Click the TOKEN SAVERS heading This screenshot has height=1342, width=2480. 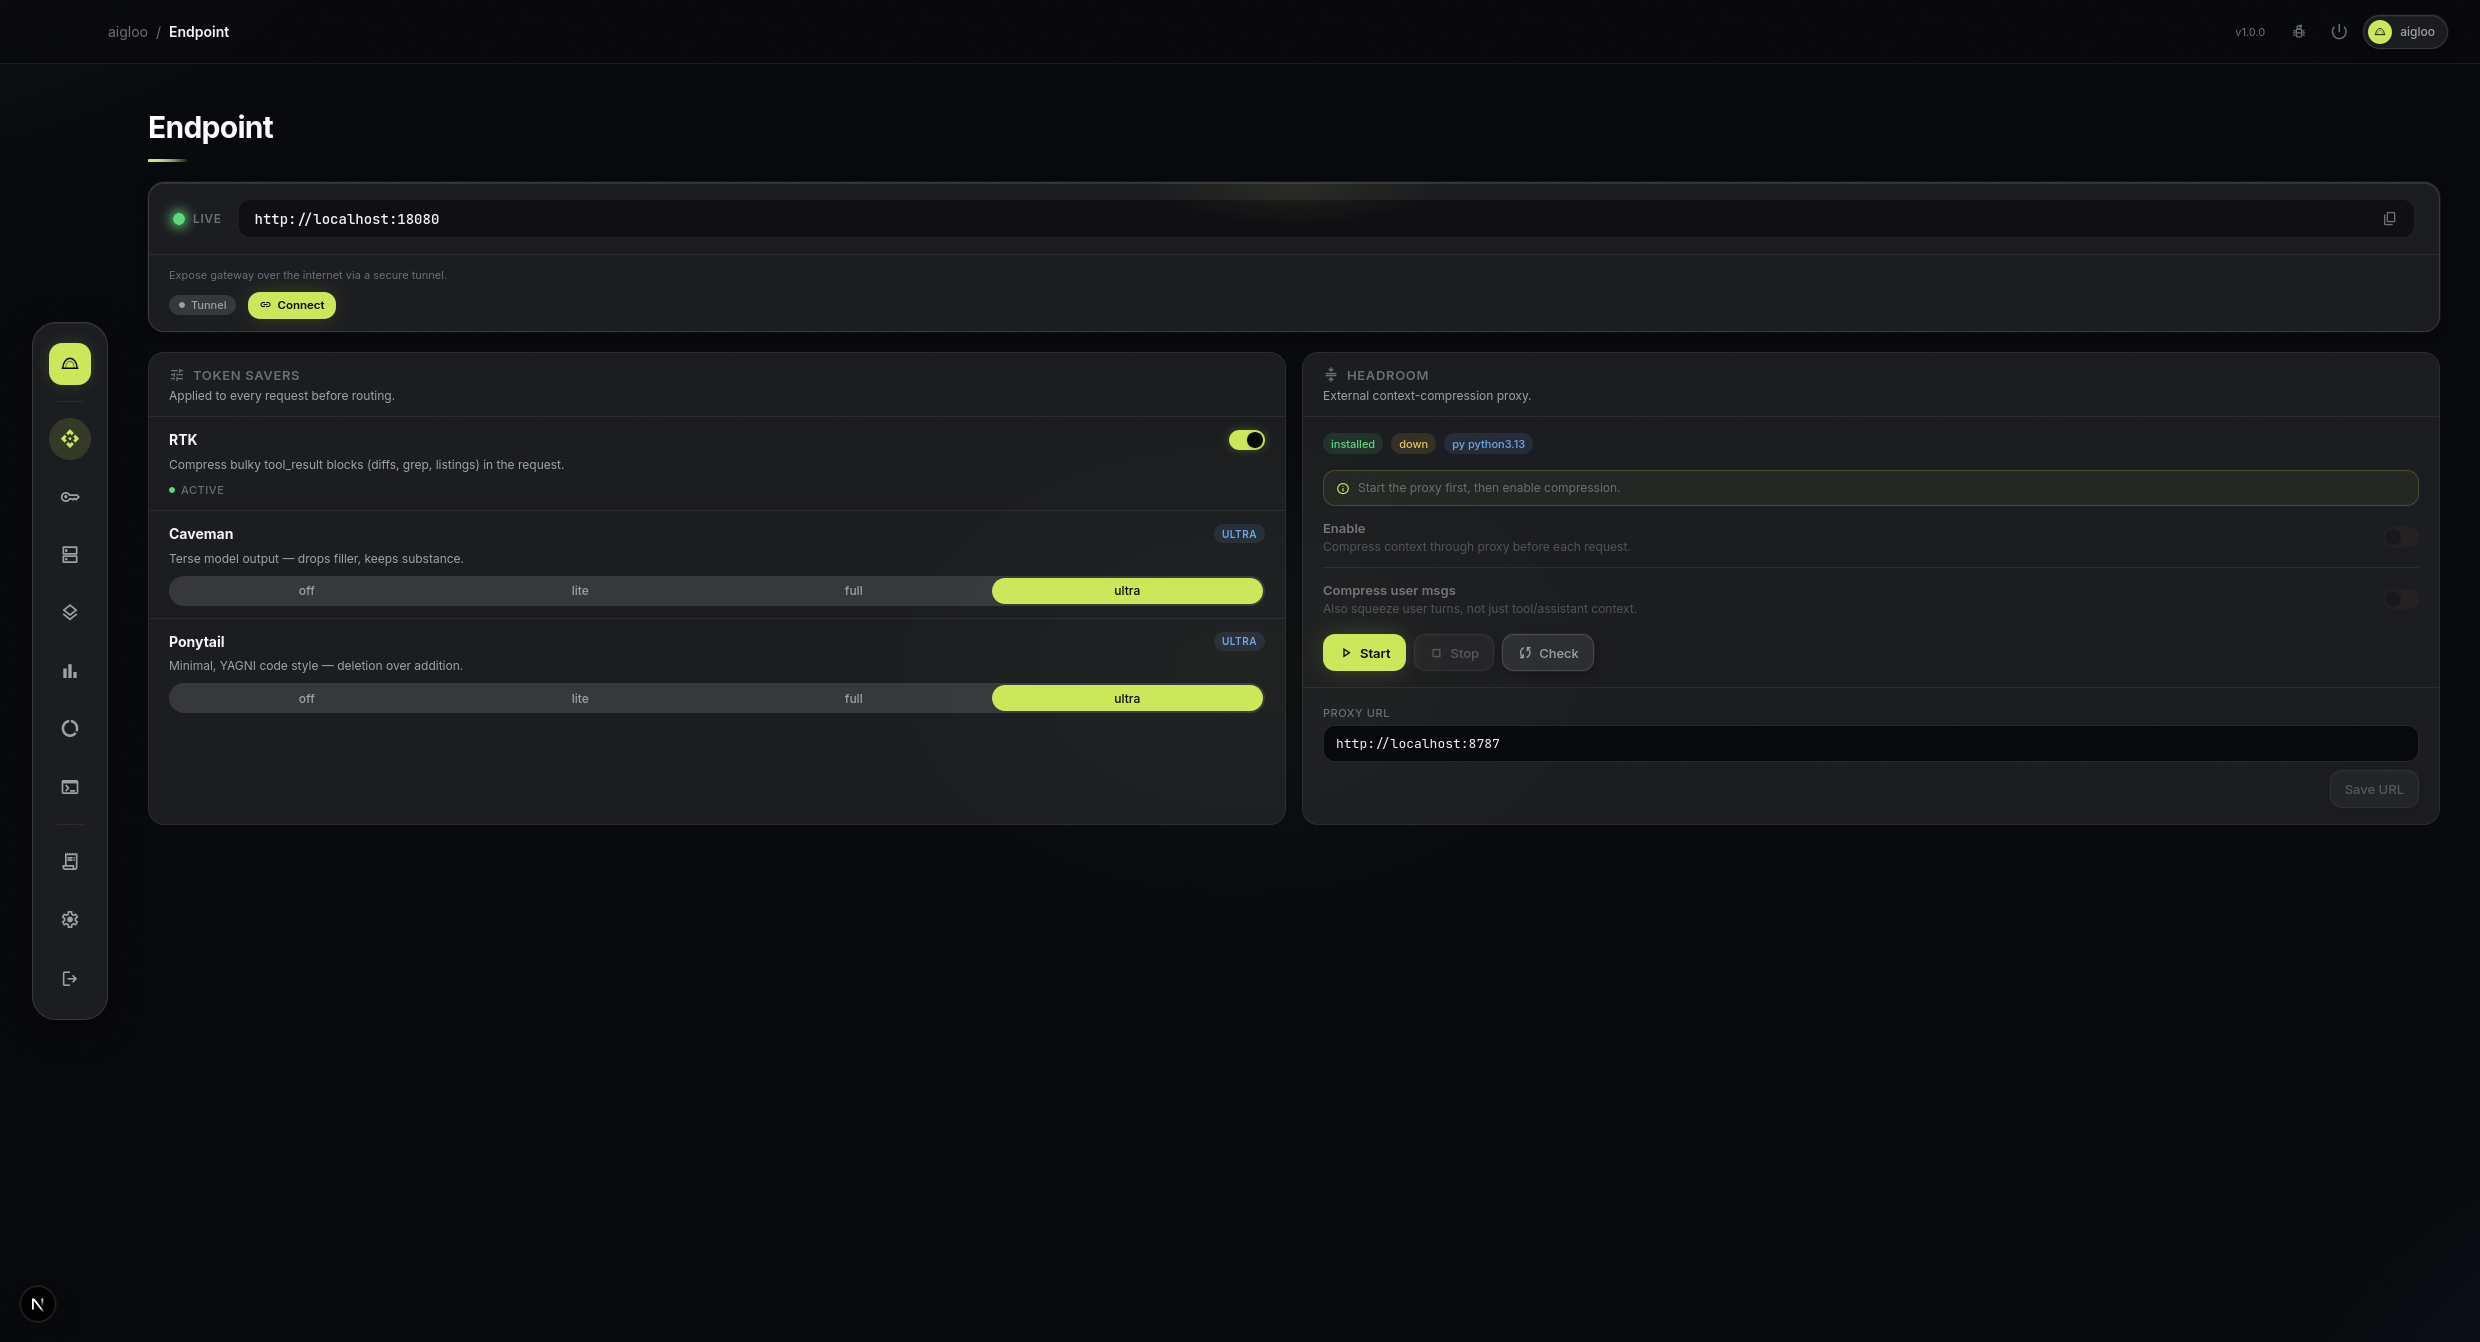click(246, 376)
